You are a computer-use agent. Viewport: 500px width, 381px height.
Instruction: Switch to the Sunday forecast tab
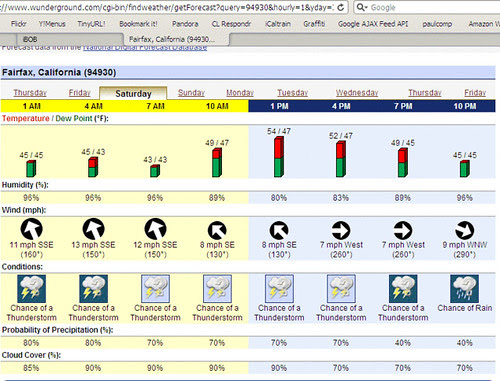click(191, 93)
